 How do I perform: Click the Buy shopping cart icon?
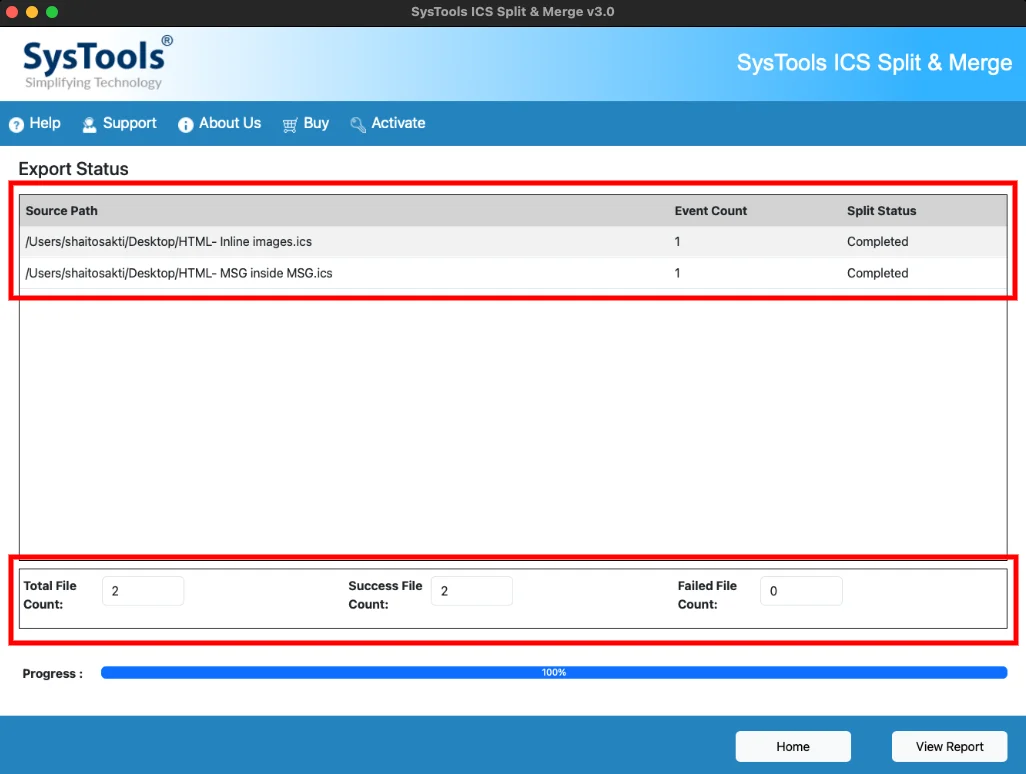(290, 124)
